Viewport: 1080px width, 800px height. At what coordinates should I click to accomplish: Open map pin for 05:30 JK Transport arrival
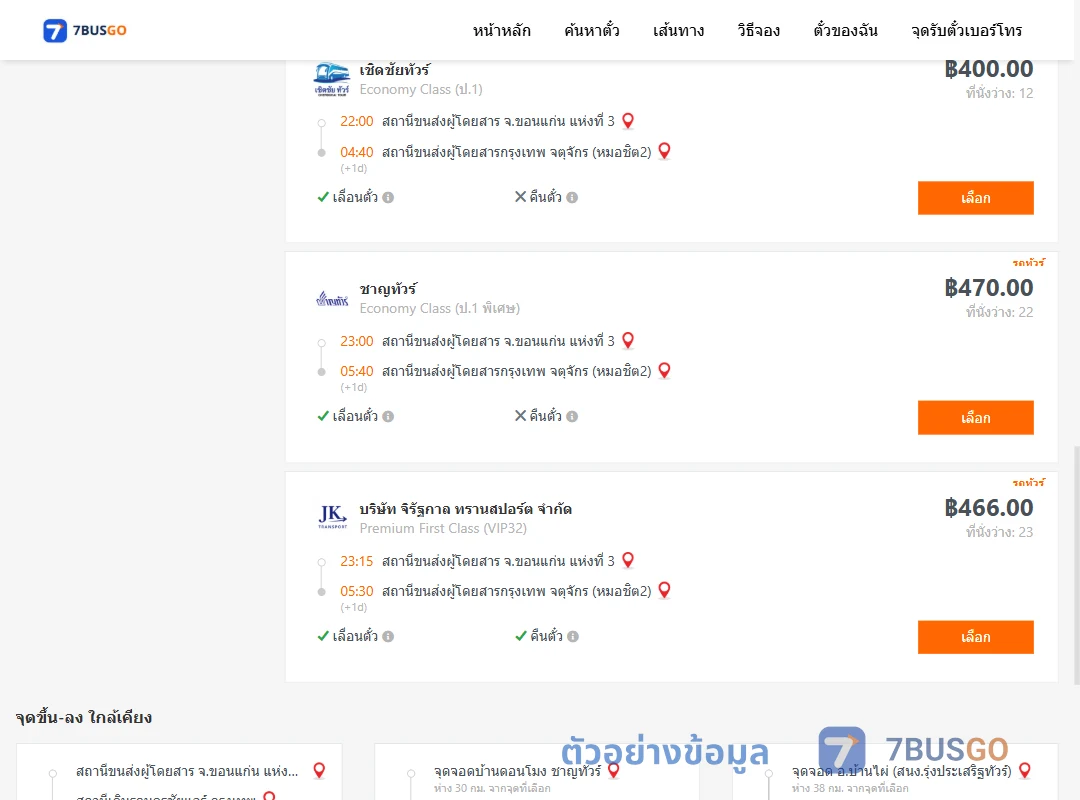[x=664, y=591]
